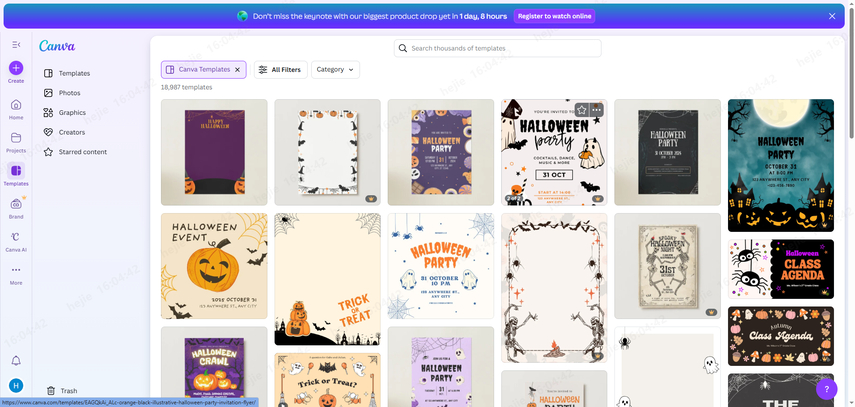Viewport: 855px width, 407px height.
Task: Click the crown badge on dancing skeletons template
Action: 712,312
